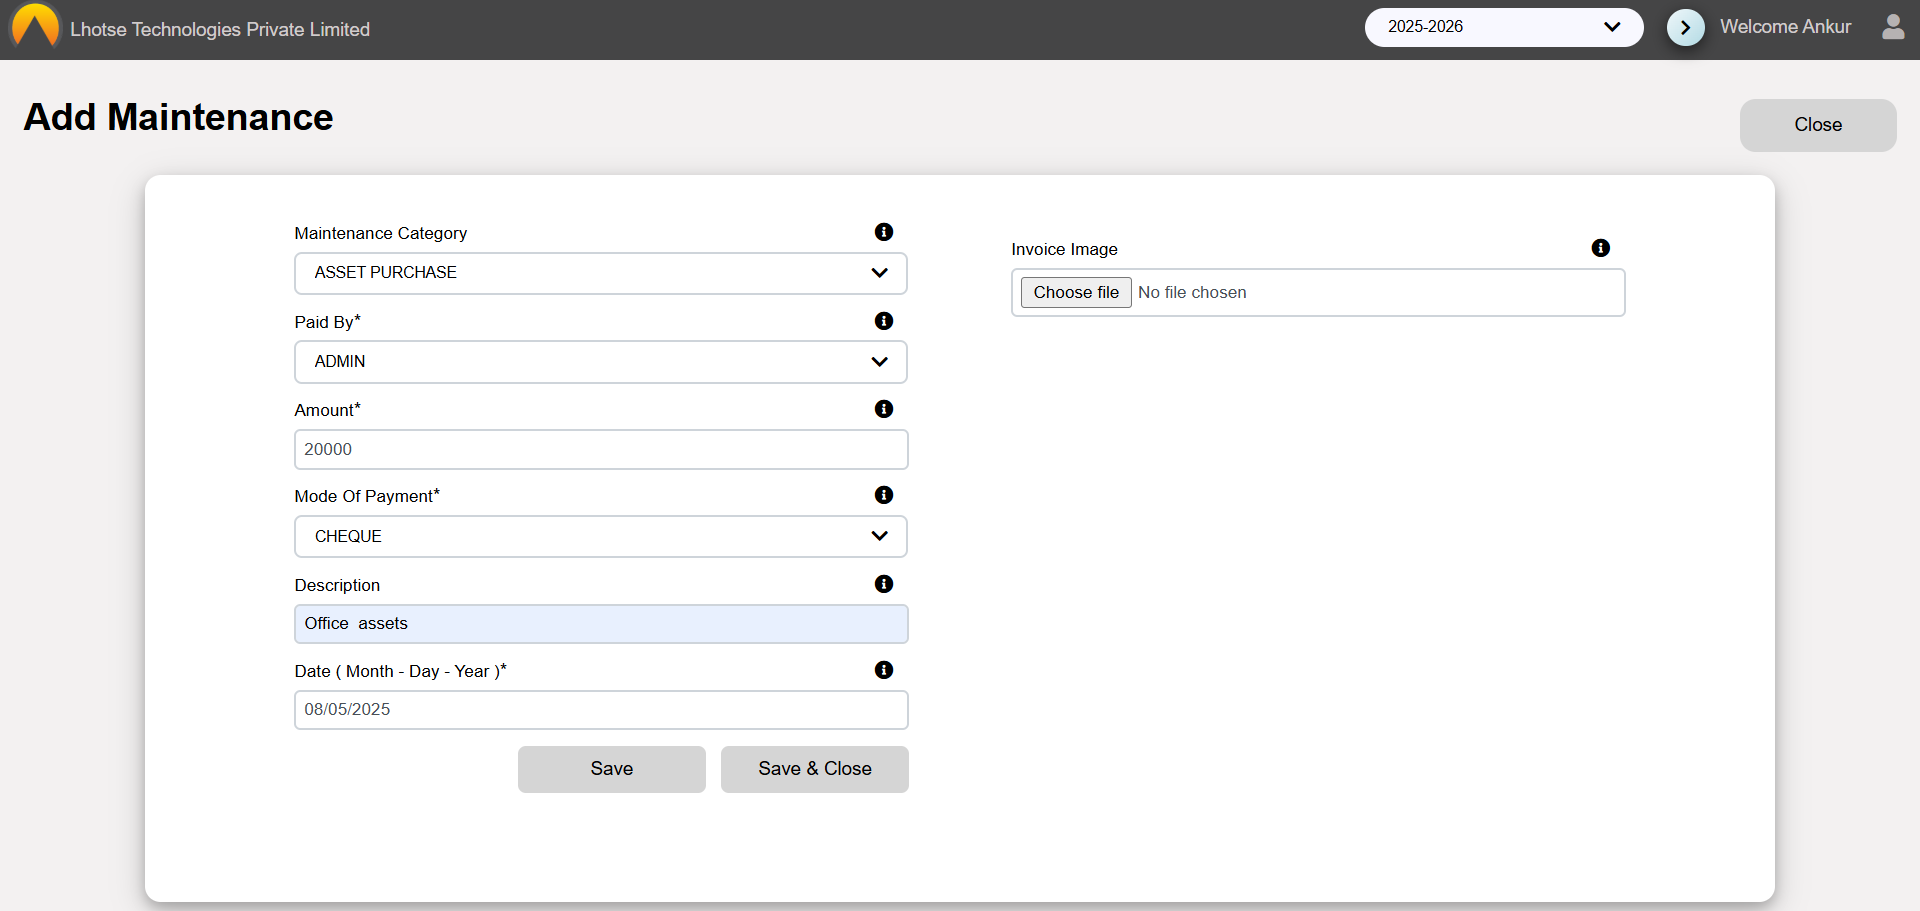The width and height of the screenshot is (1920, 911).
Task: Click the Add Maintenance heading
Action: tap(178, 117)
